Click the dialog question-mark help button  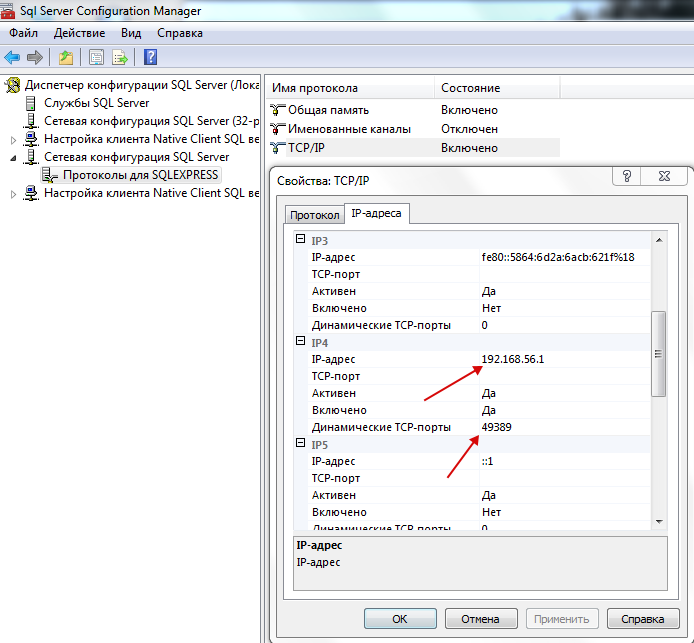pyautogui.click(x=627, y=176)
